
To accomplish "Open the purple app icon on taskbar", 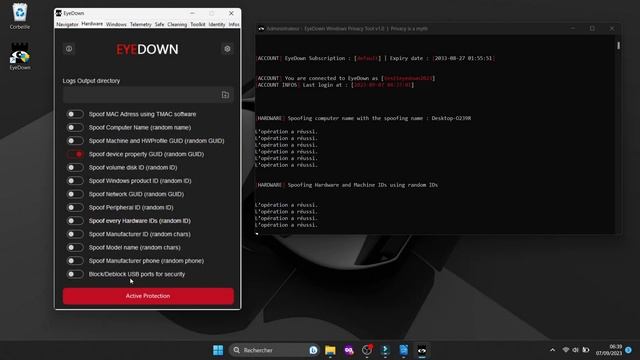I will click(x=349, y=350).
